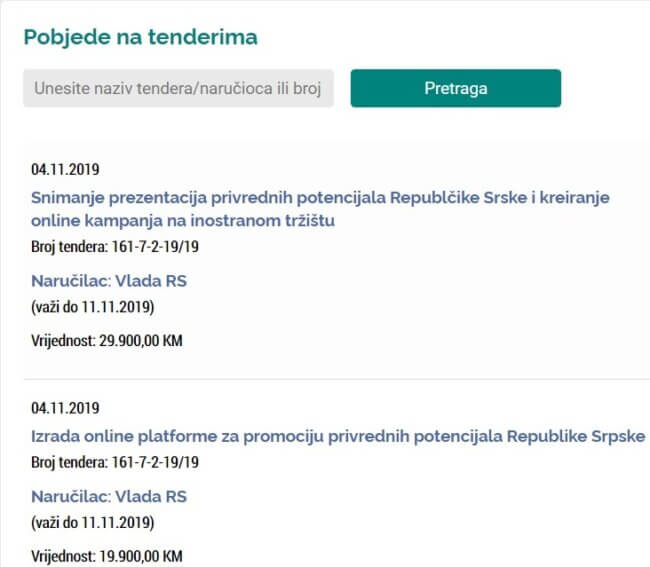
Task: Open the 'Izrada online platforme' tender link
Action: (338, 437)
